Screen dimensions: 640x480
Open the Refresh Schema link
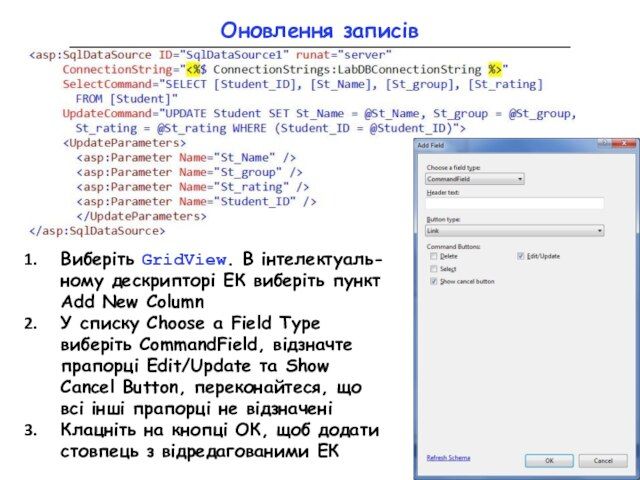(x=448, y=457)
